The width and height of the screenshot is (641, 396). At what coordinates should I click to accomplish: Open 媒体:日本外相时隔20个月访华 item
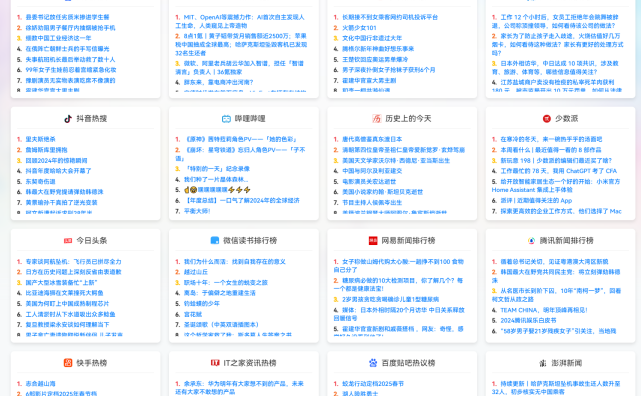point(399,314)
